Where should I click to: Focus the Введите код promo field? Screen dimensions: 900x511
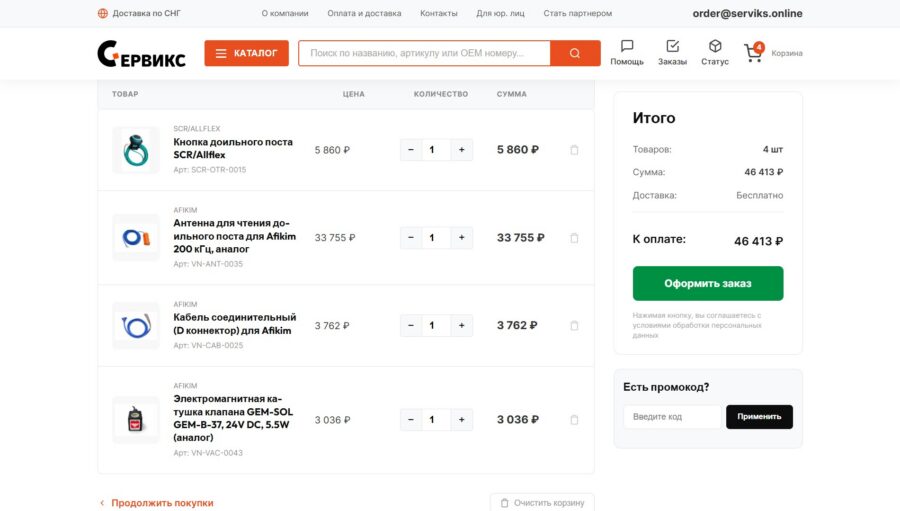(672, 417)
